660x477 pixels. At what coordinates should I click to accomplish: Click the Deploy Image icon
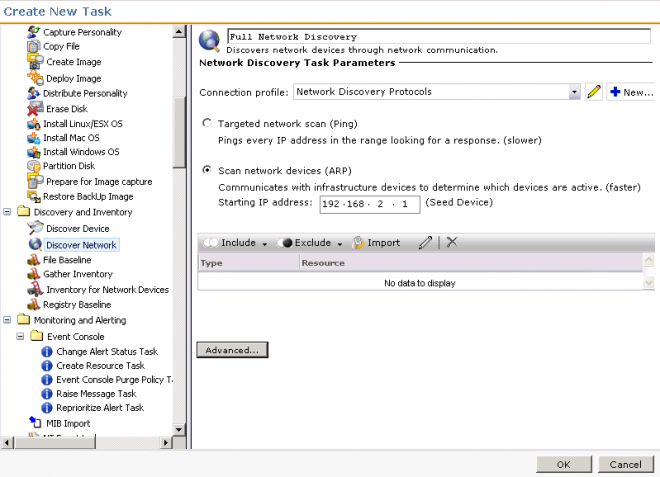(x=35, y=78)
